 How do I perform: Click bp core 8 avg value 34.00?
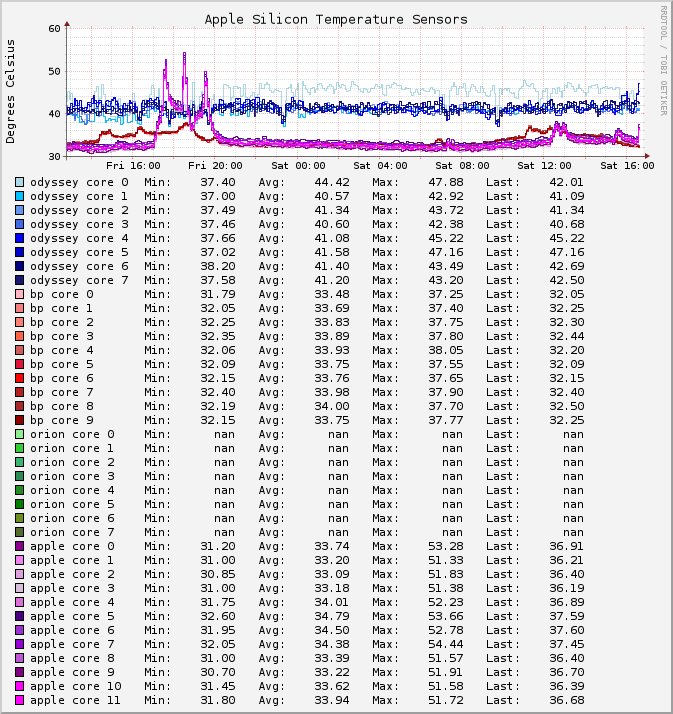click(332, 407)
